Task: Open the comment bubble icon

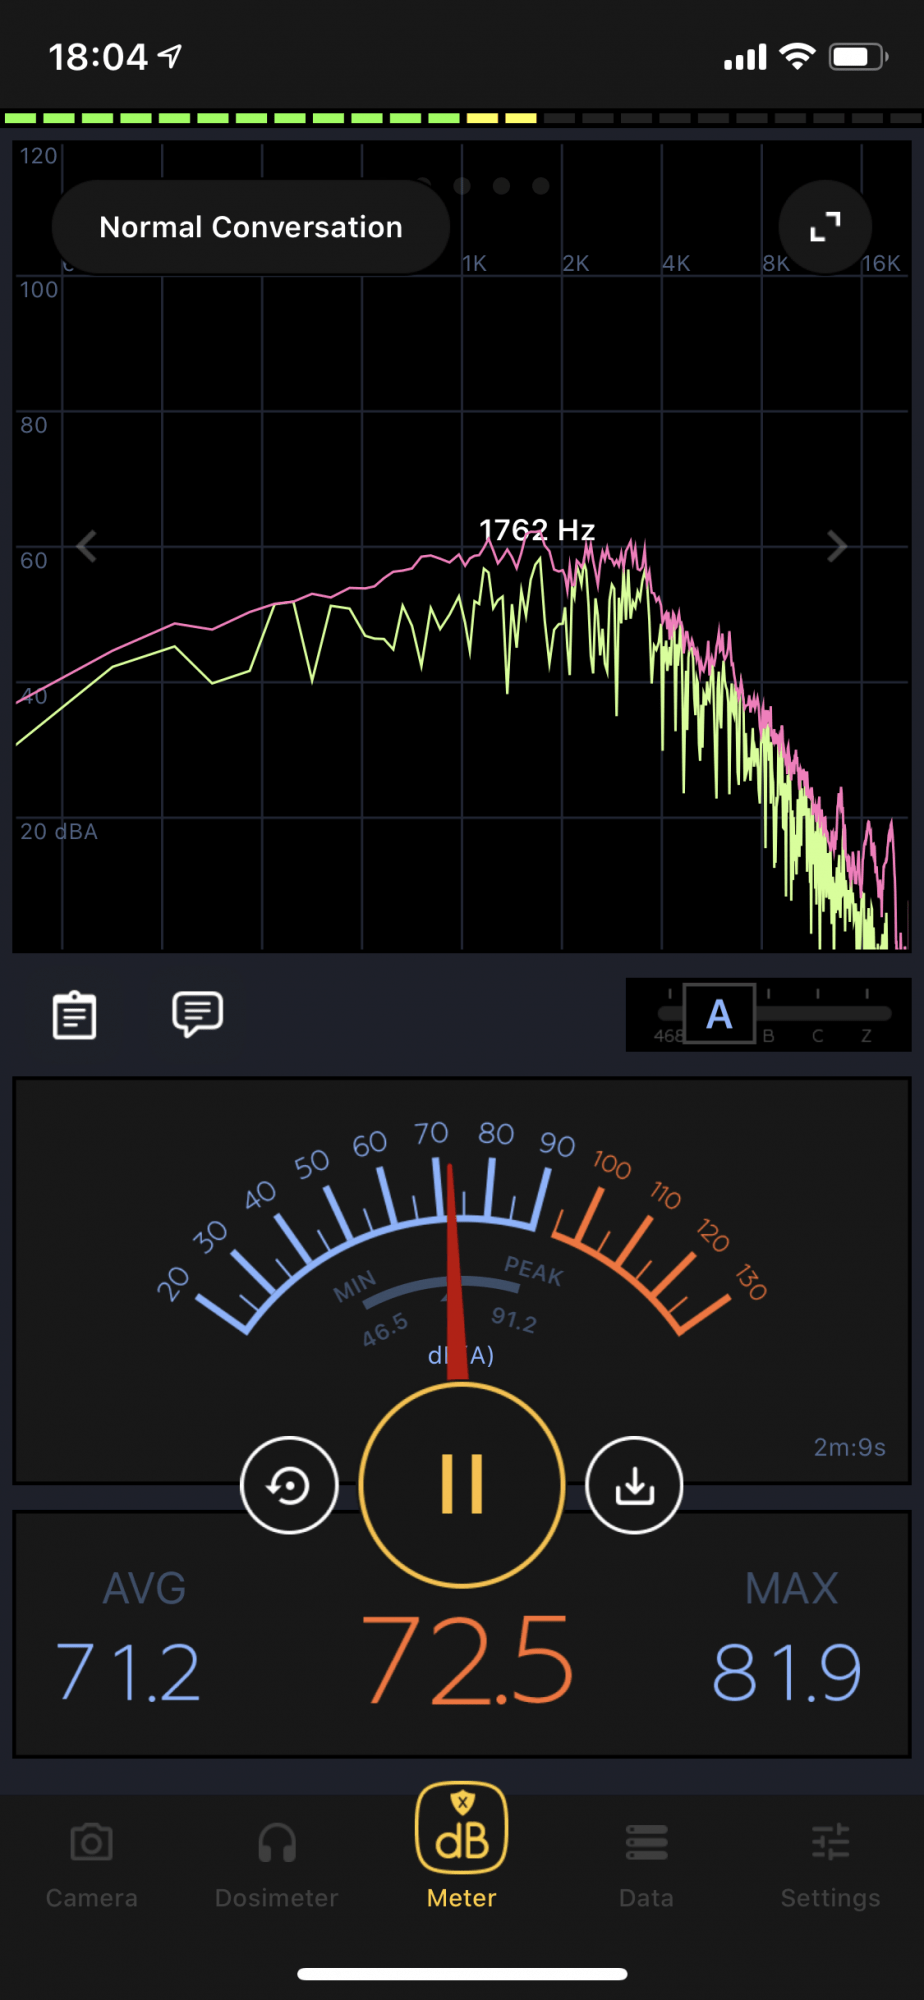Action: coord(197,1014)
